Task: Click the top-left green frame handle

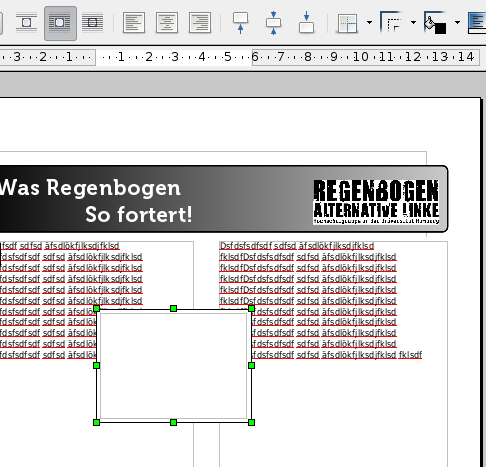Action: coord(96,308)
